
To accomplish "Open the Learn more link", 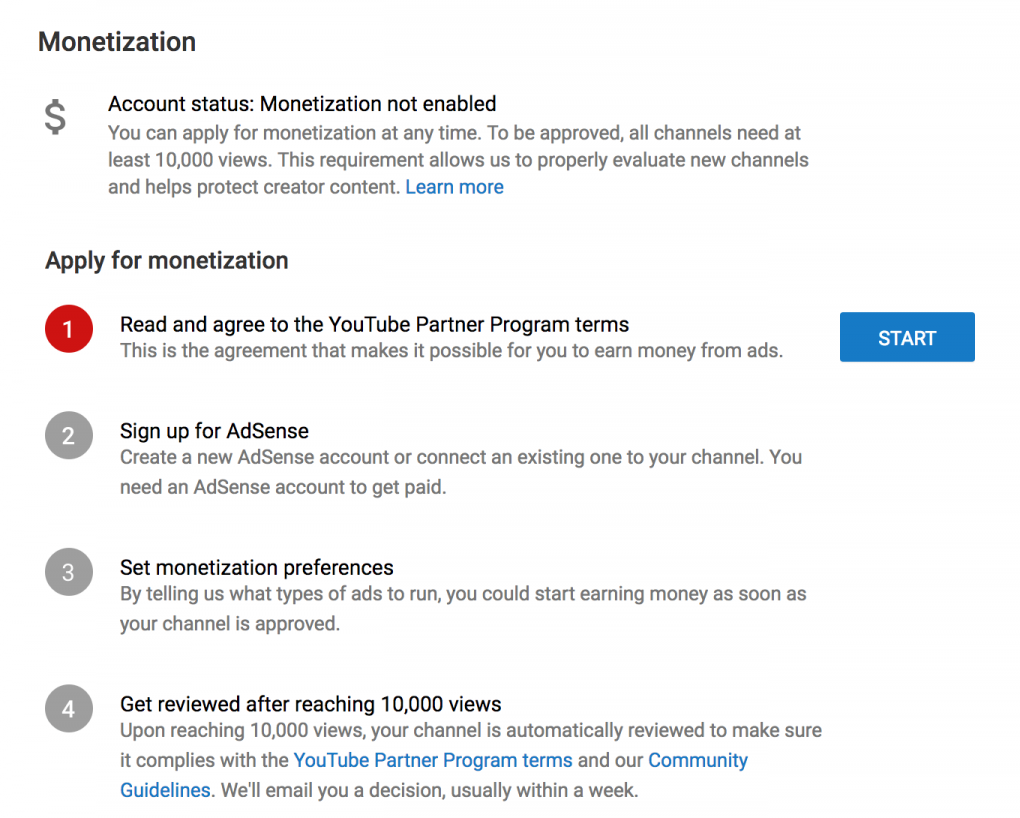I will click(454, 187).
